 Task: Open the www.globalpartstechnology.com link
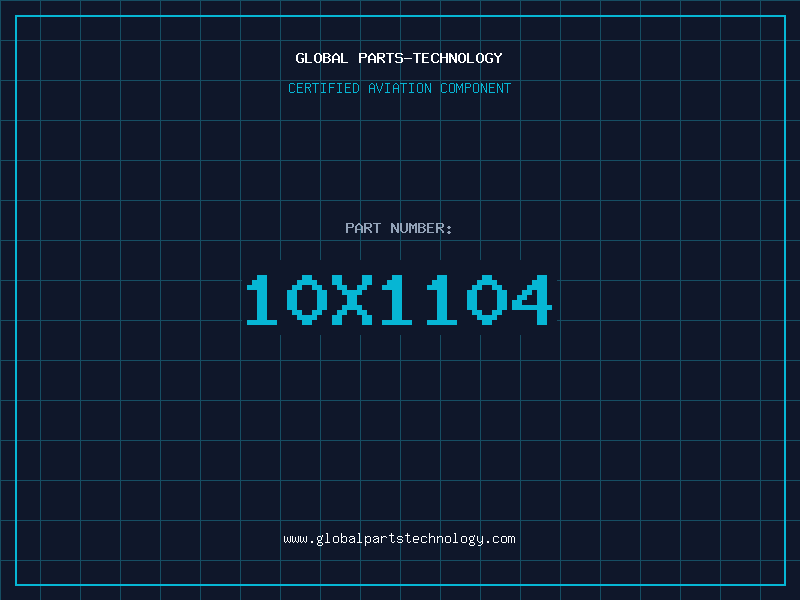399,539
